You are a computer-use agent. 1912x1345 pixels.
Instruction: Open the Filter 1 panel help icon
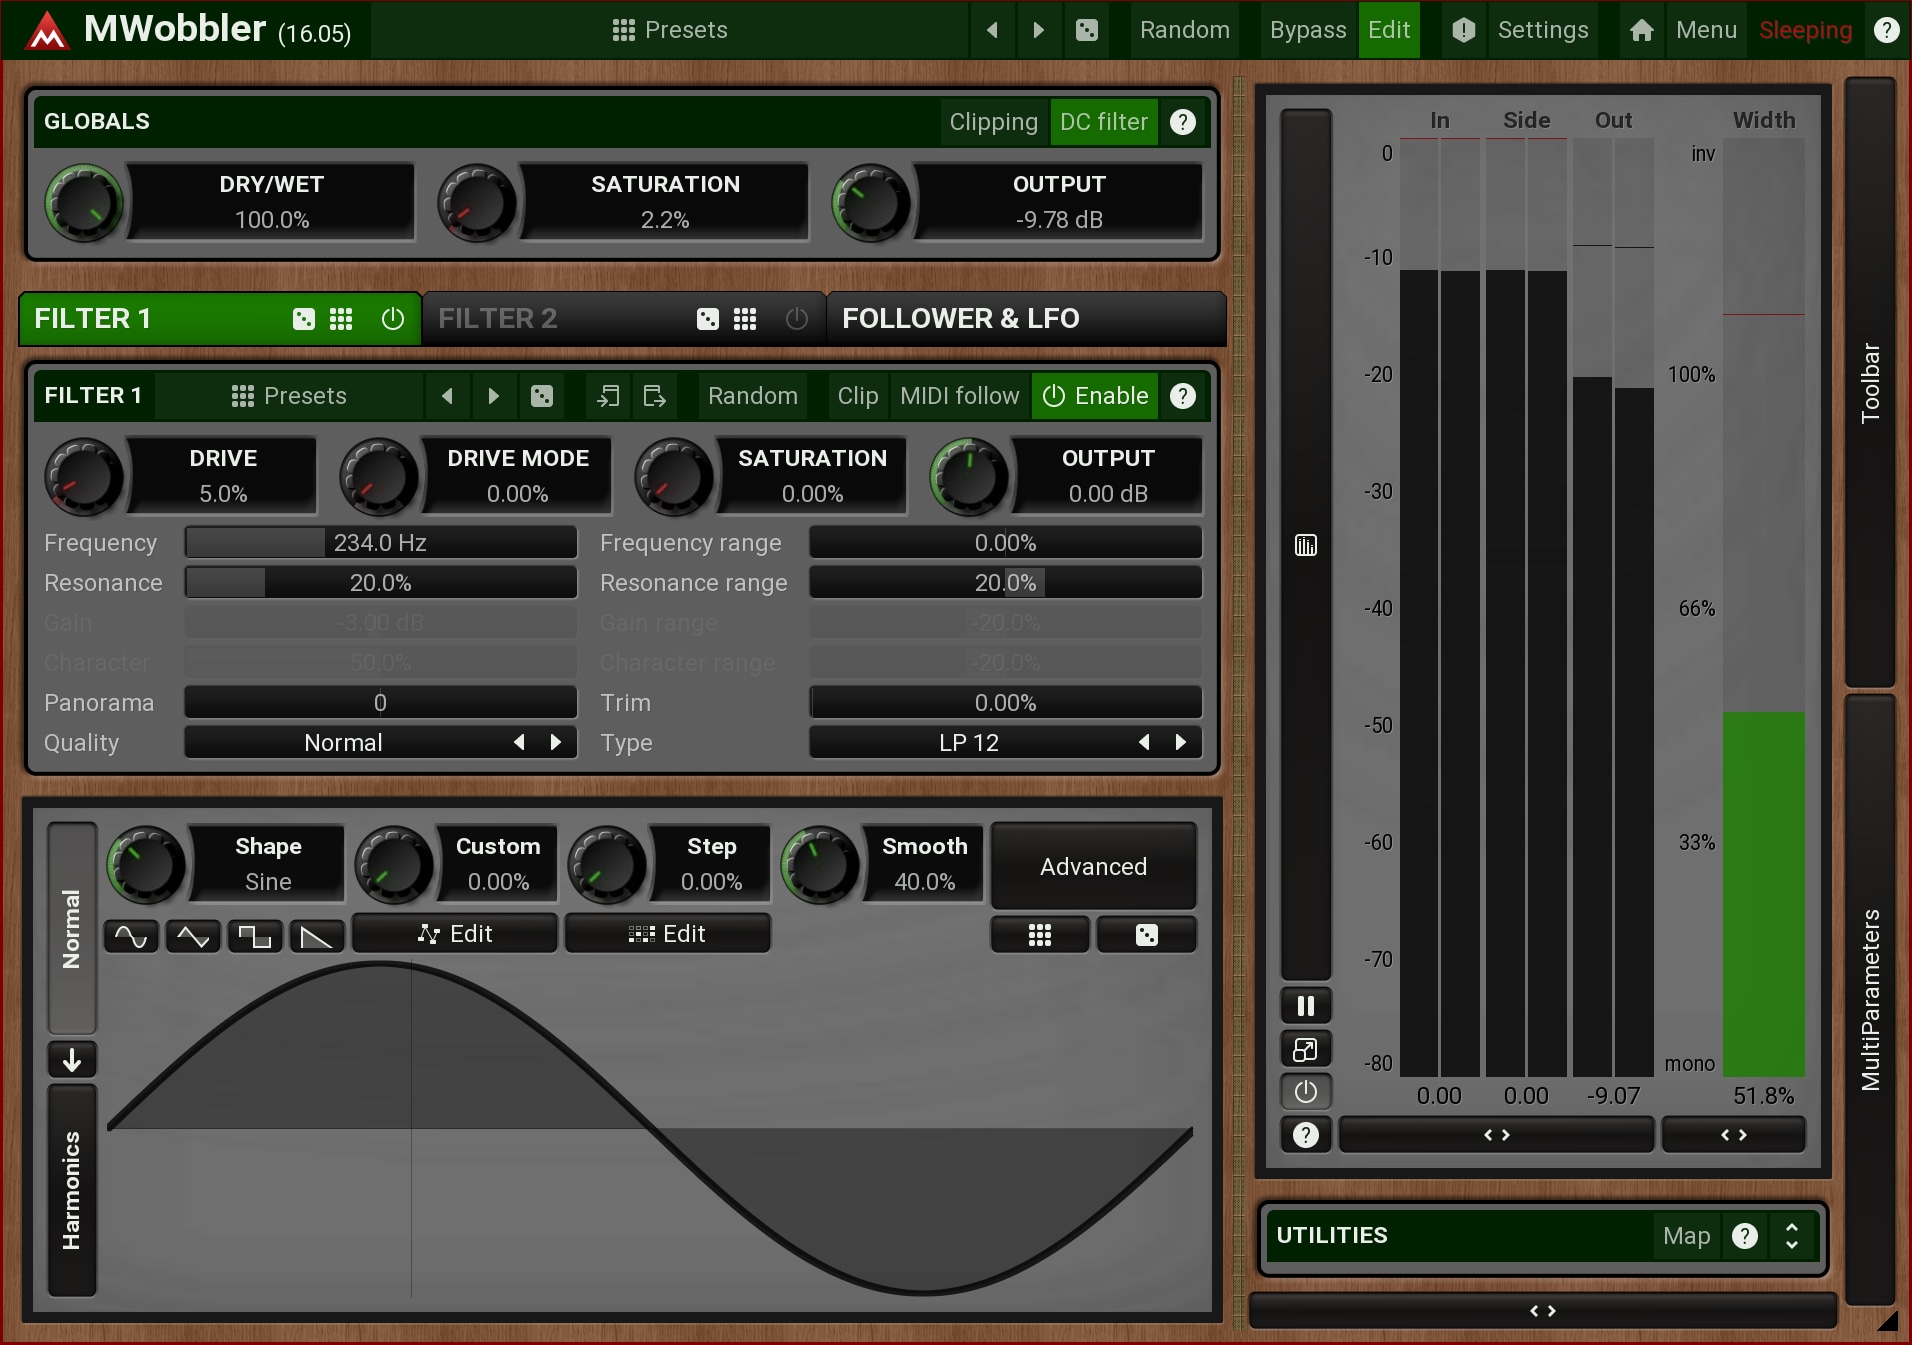[1183, 396]
